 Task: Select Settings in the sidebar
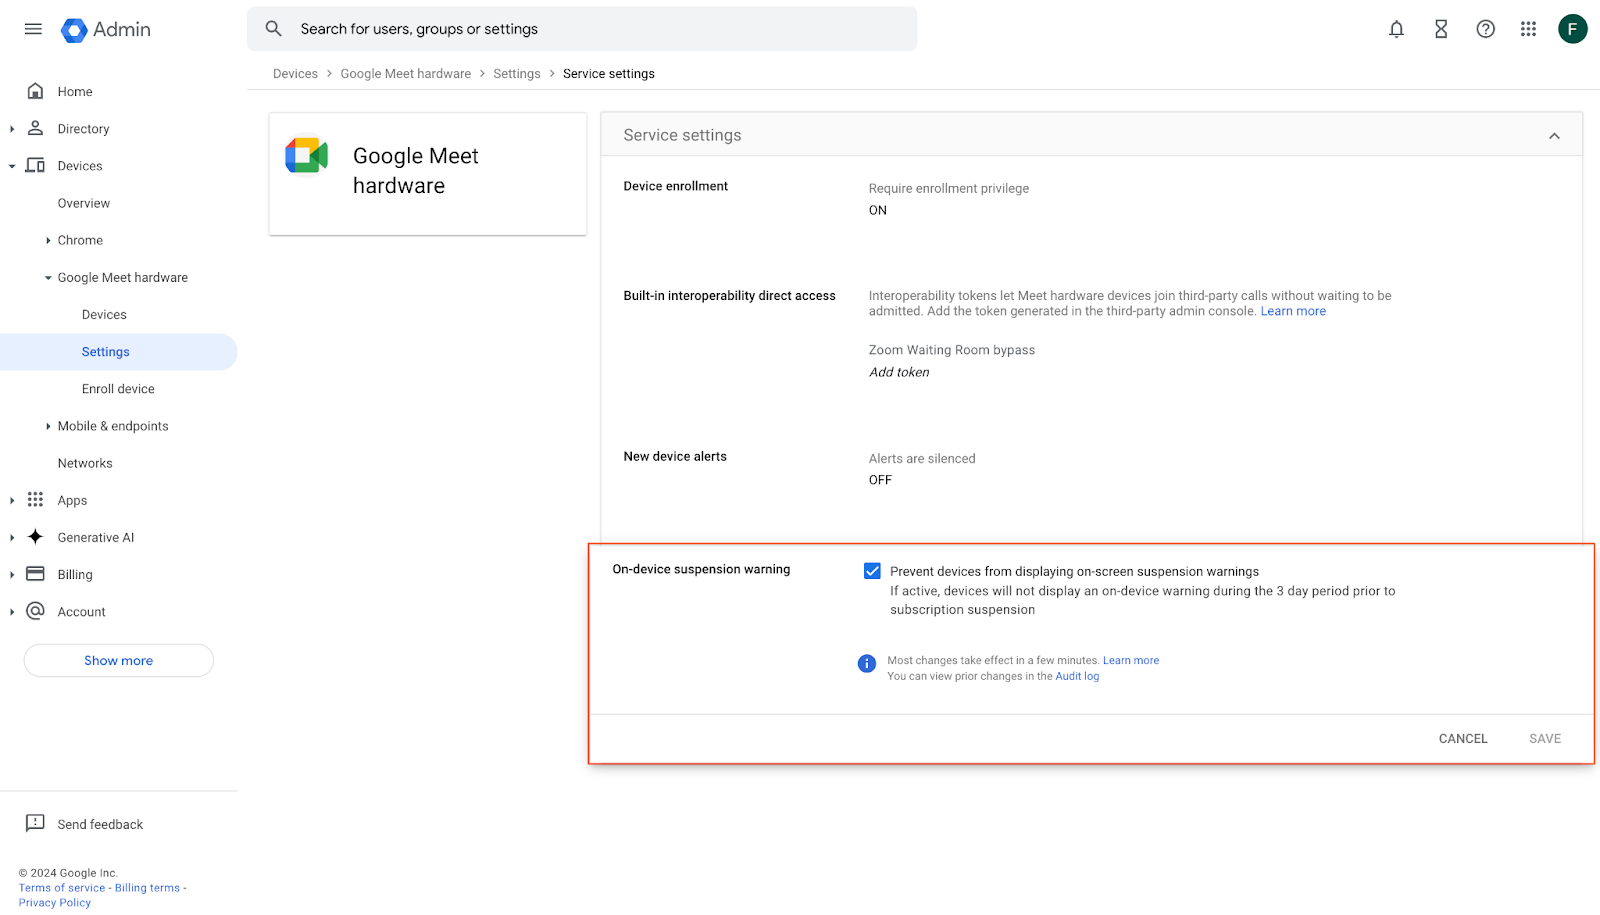click(x=119, y=352)
